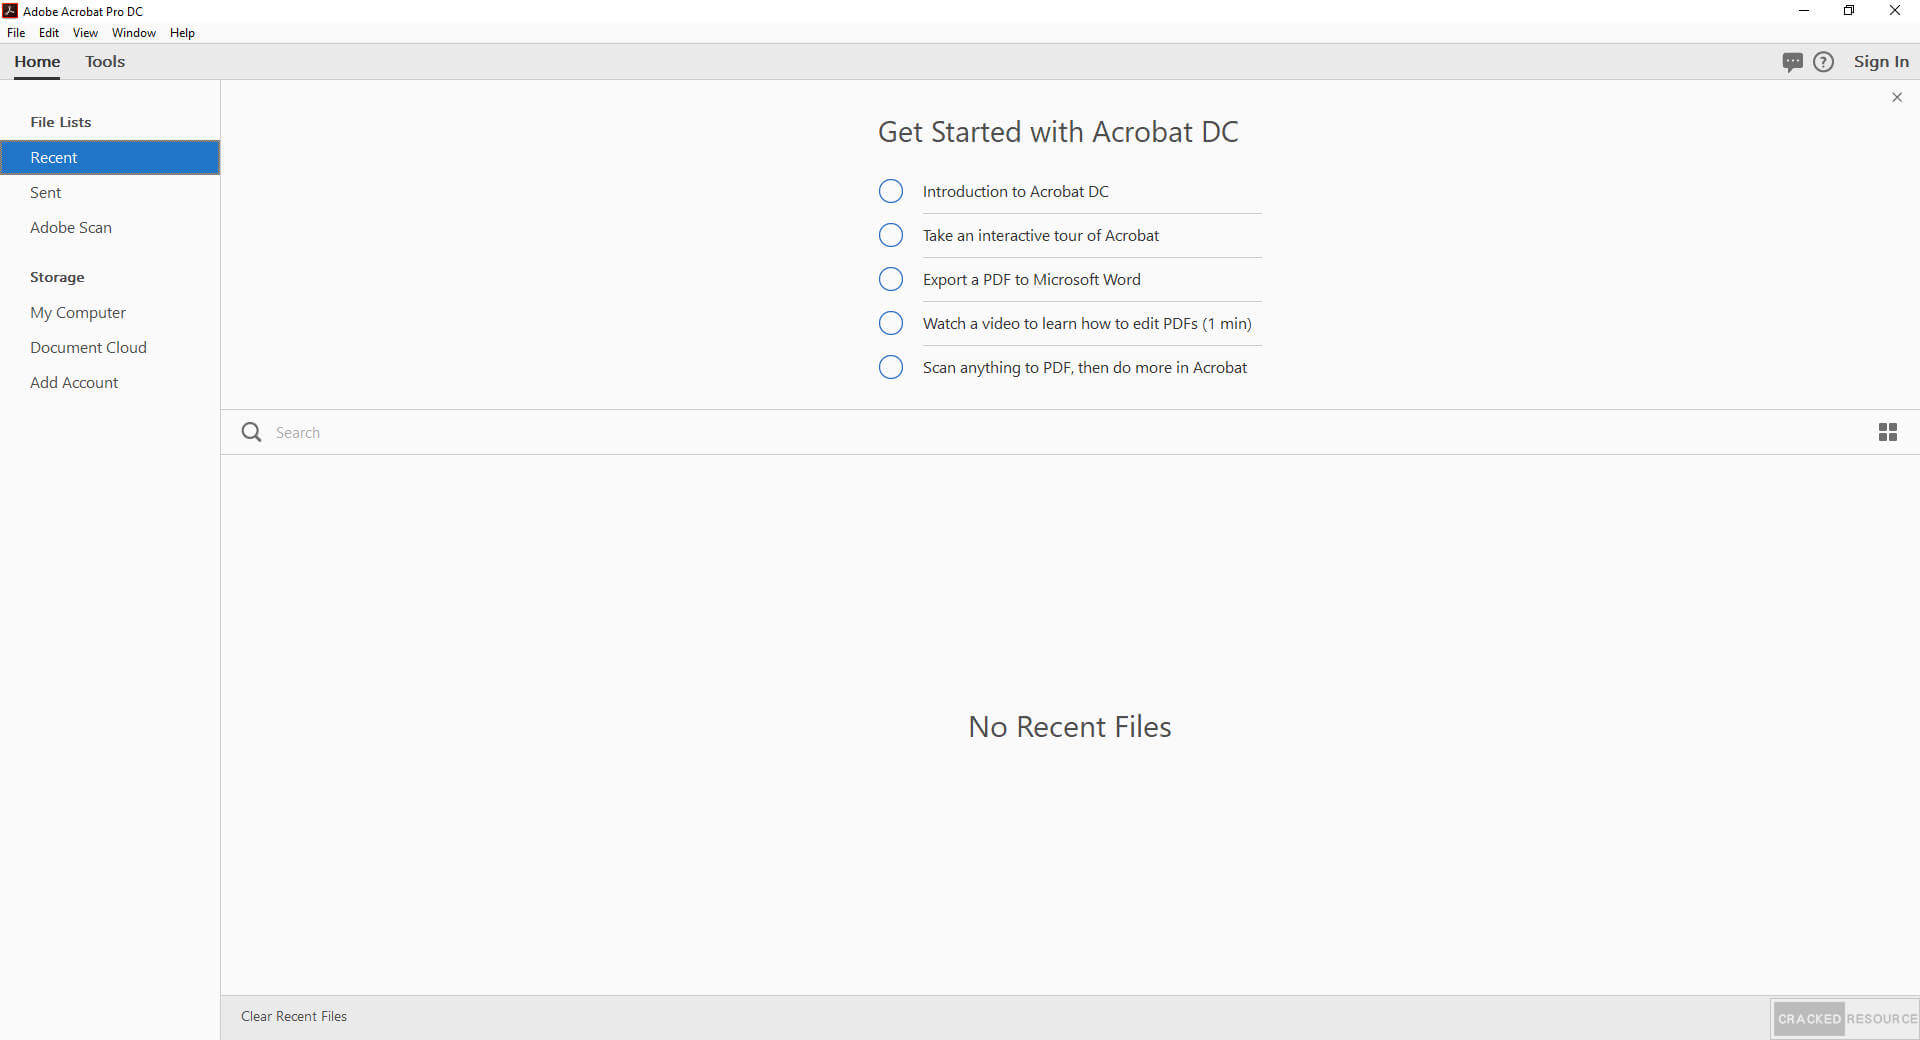Viewport: 1920px width, 1040px height.
Task: Open the Edit menu
Action: pos(49,33)
